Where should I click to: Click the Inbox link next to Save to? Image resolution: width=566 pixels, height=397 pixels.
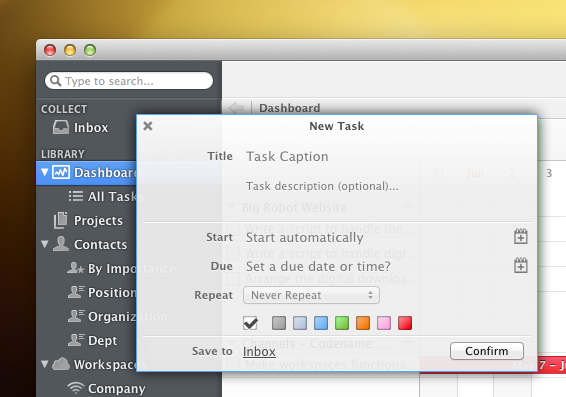coord(259,352)
